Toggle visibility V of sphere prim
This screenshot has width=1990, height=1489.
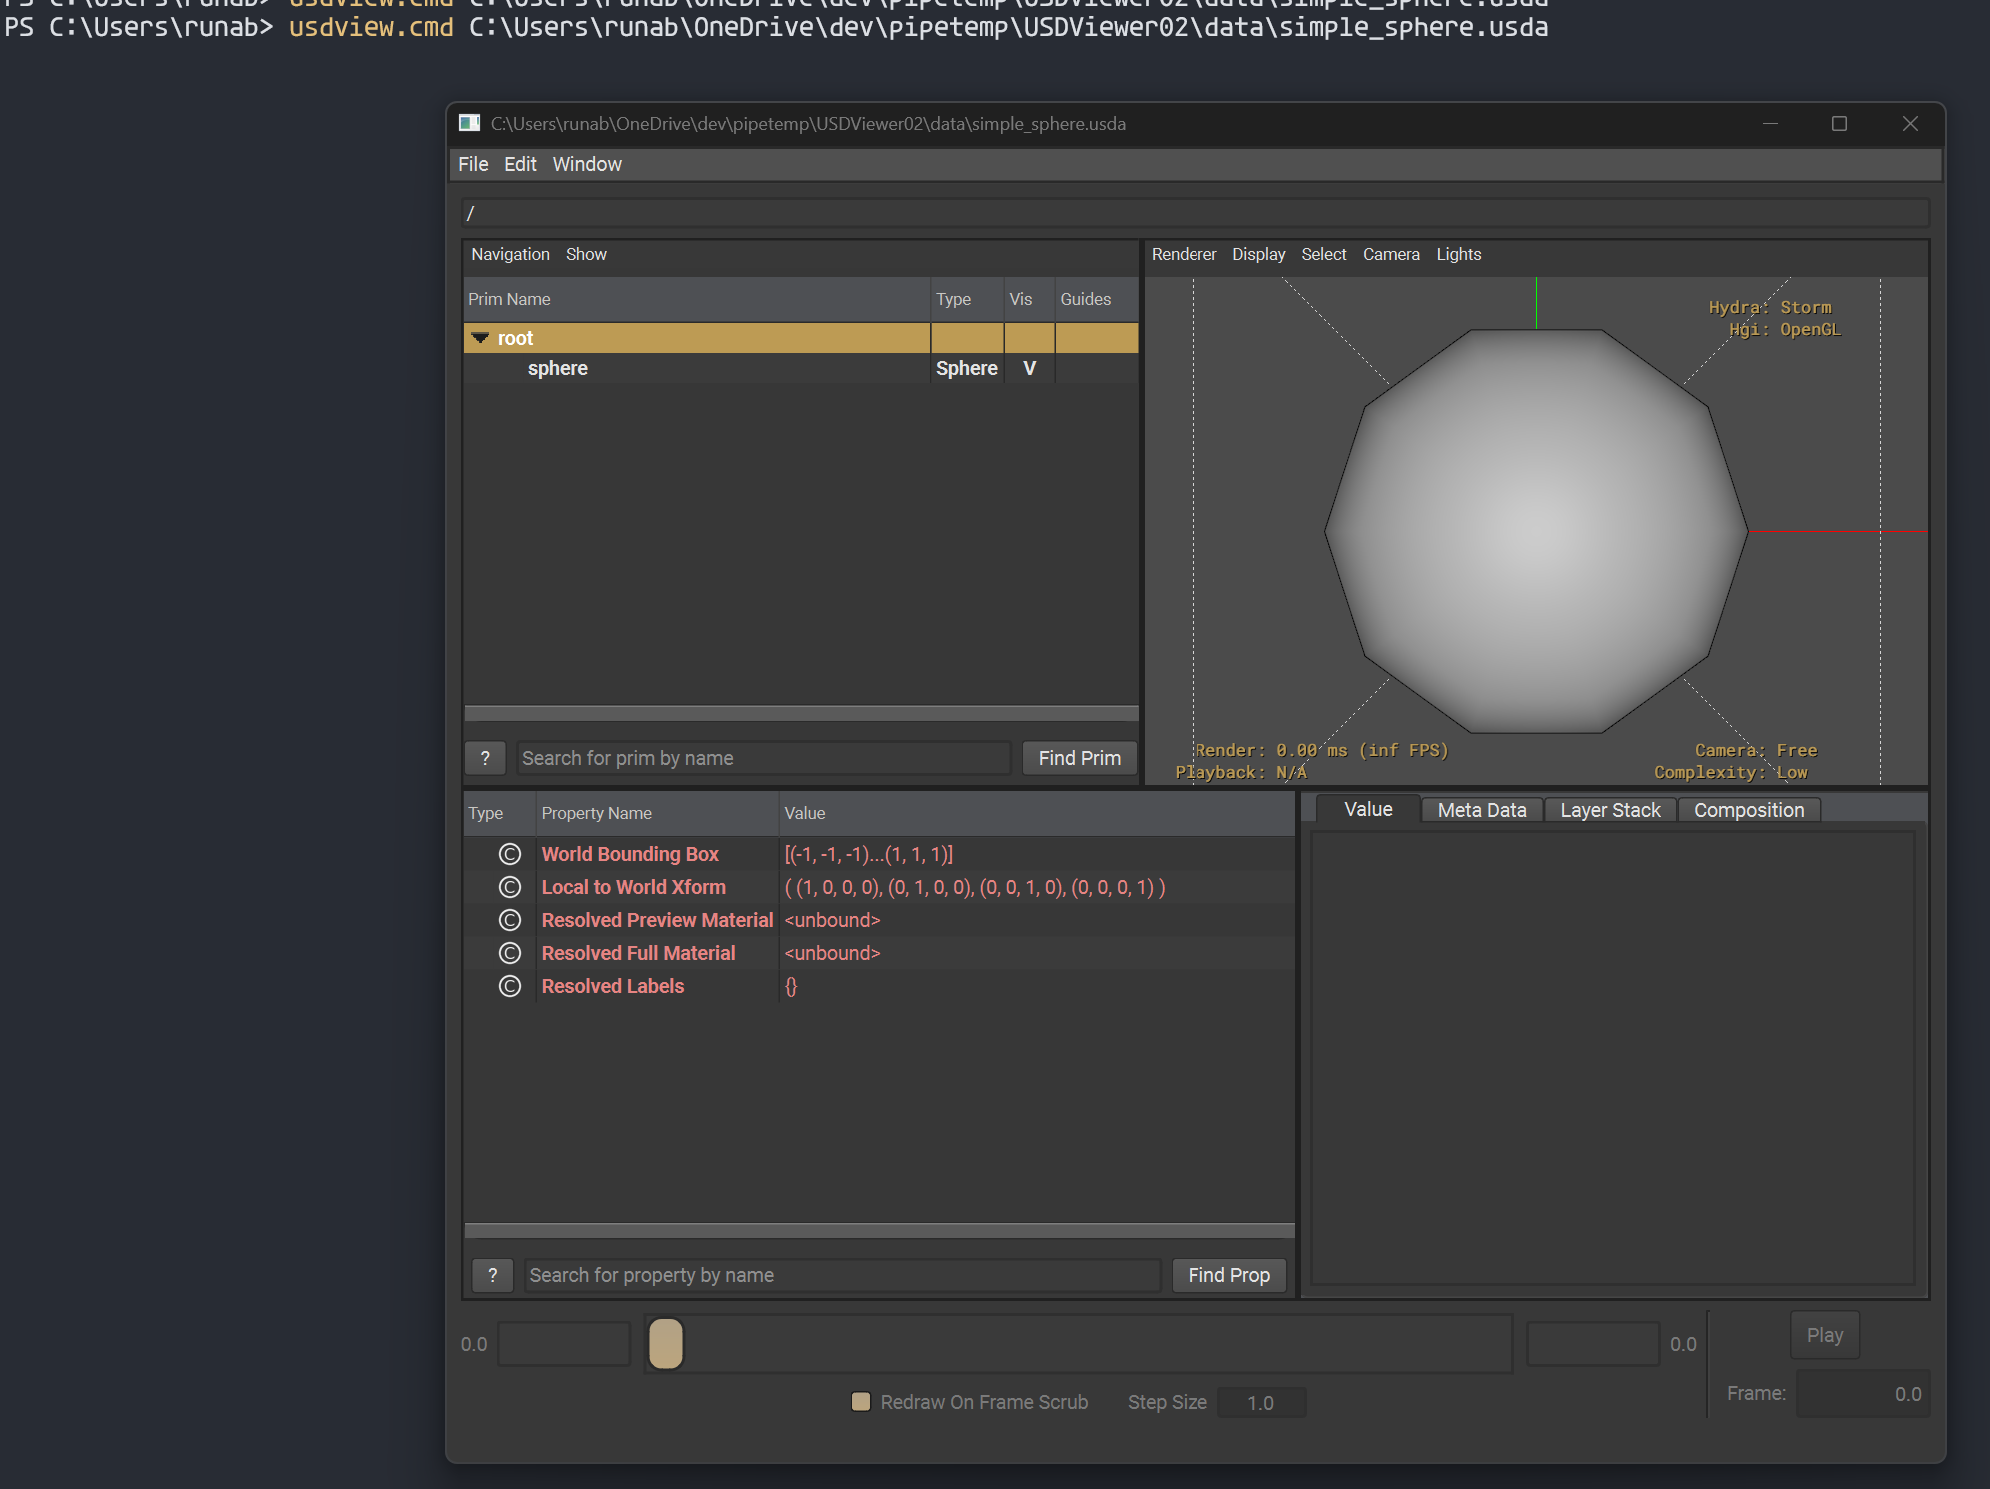1029,368
